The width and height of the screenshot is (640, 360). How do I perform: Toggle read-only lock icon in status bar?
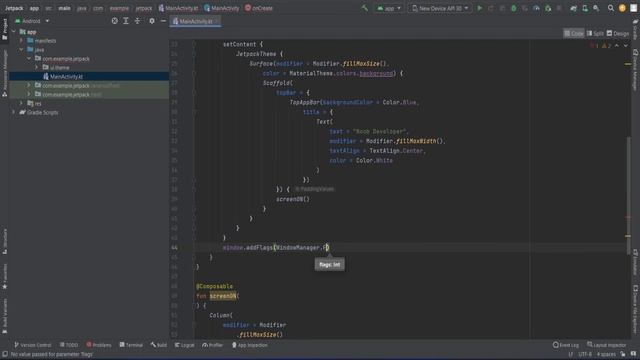[x=623, y=354]
